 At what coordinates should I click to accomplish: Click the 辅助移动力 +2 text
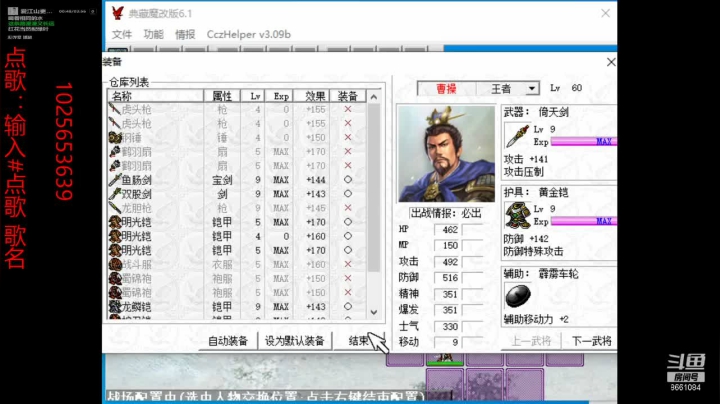[x=536, y=320]
